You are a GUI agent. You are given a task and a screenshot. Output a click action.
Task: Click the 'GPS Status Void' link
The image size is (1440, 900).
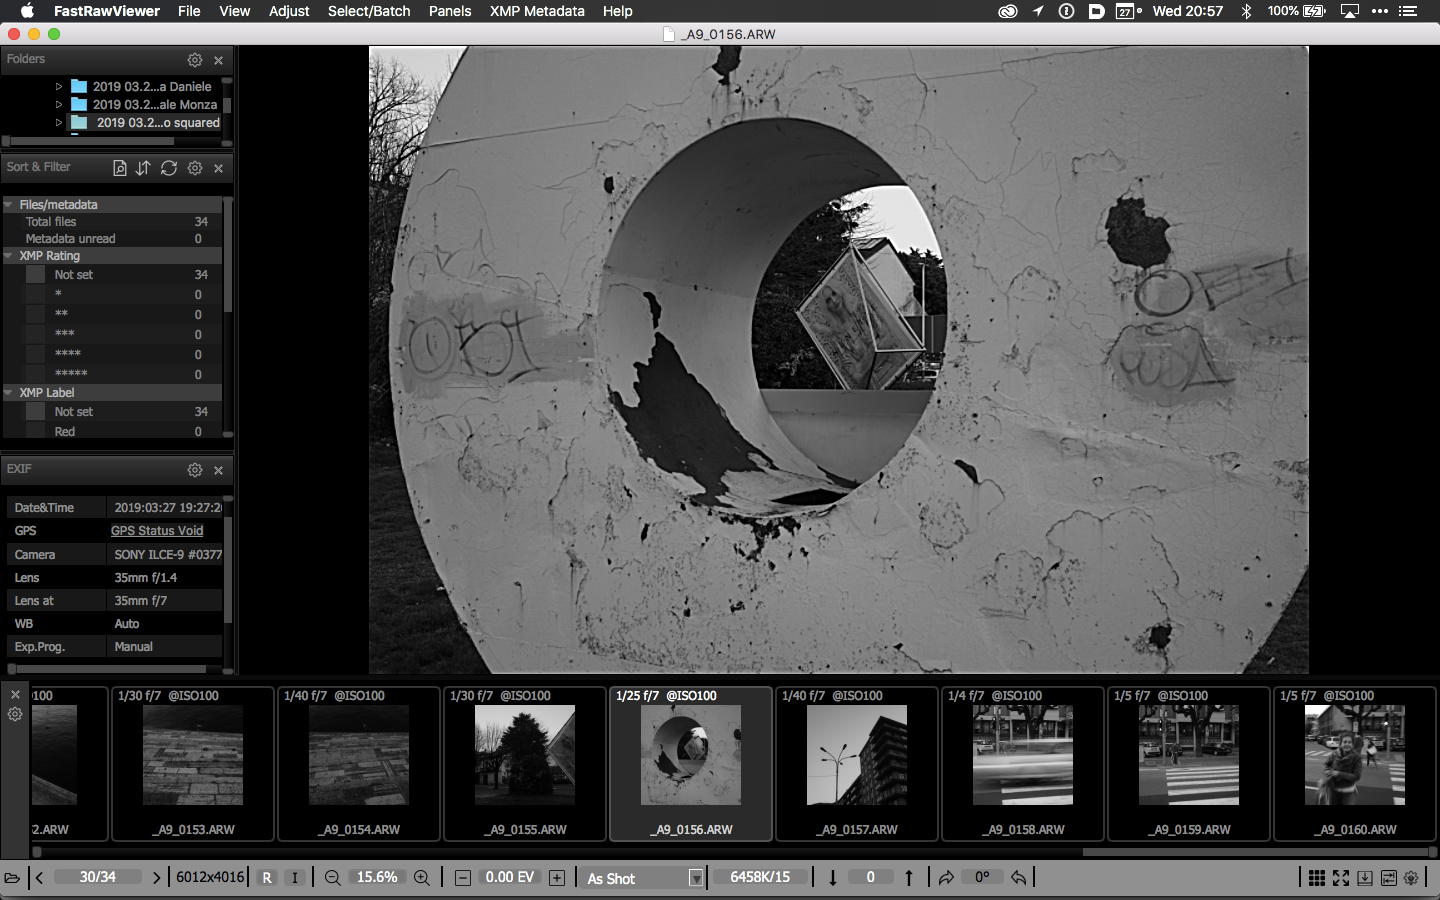pyautogui.click(x=157, y=531)
